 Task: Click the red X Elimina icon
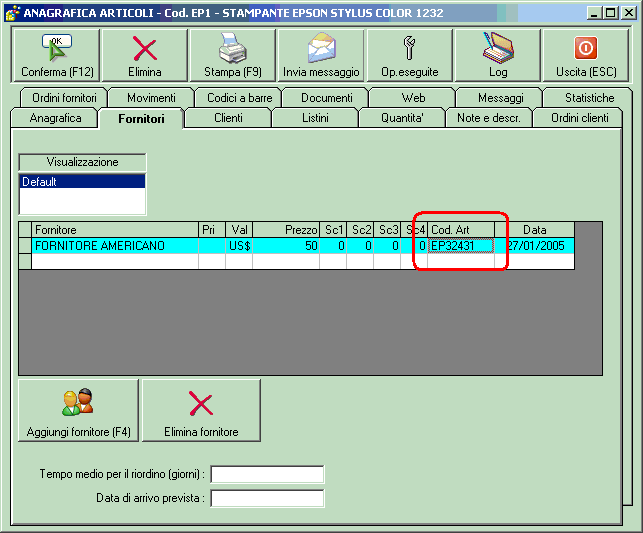coord(145,48)
